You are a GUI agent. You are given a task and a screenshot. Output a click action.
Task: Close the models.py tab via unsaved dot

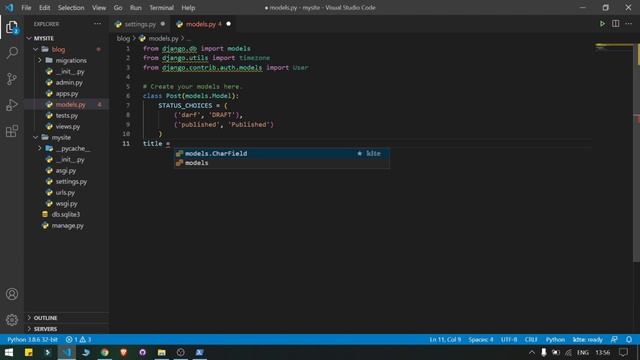click(229, 24)
